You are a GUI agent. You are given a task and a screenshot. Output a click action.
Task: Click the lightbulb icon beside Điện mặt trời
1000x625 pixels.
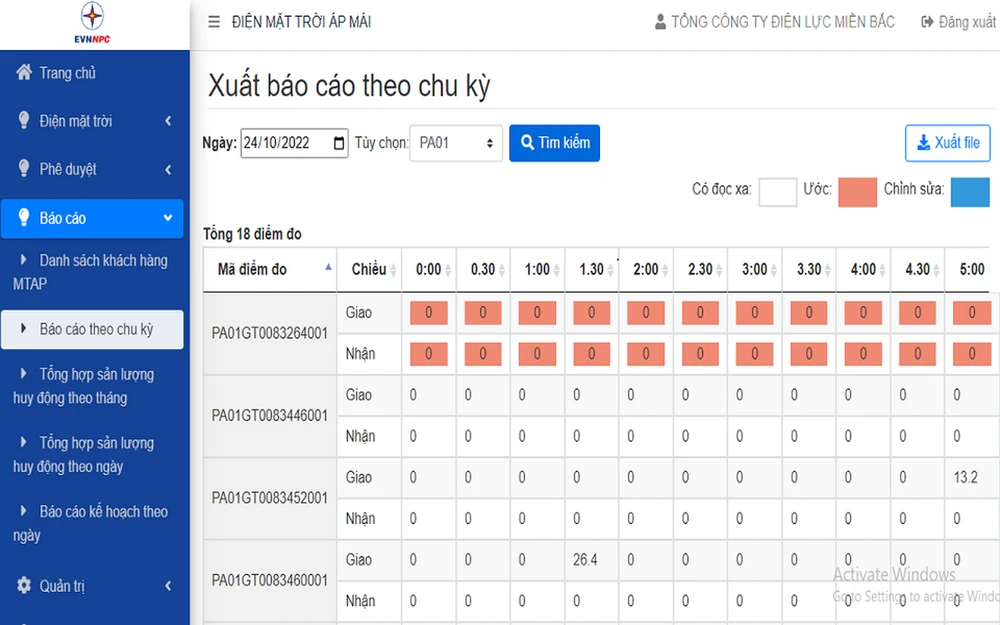point(24,121)
